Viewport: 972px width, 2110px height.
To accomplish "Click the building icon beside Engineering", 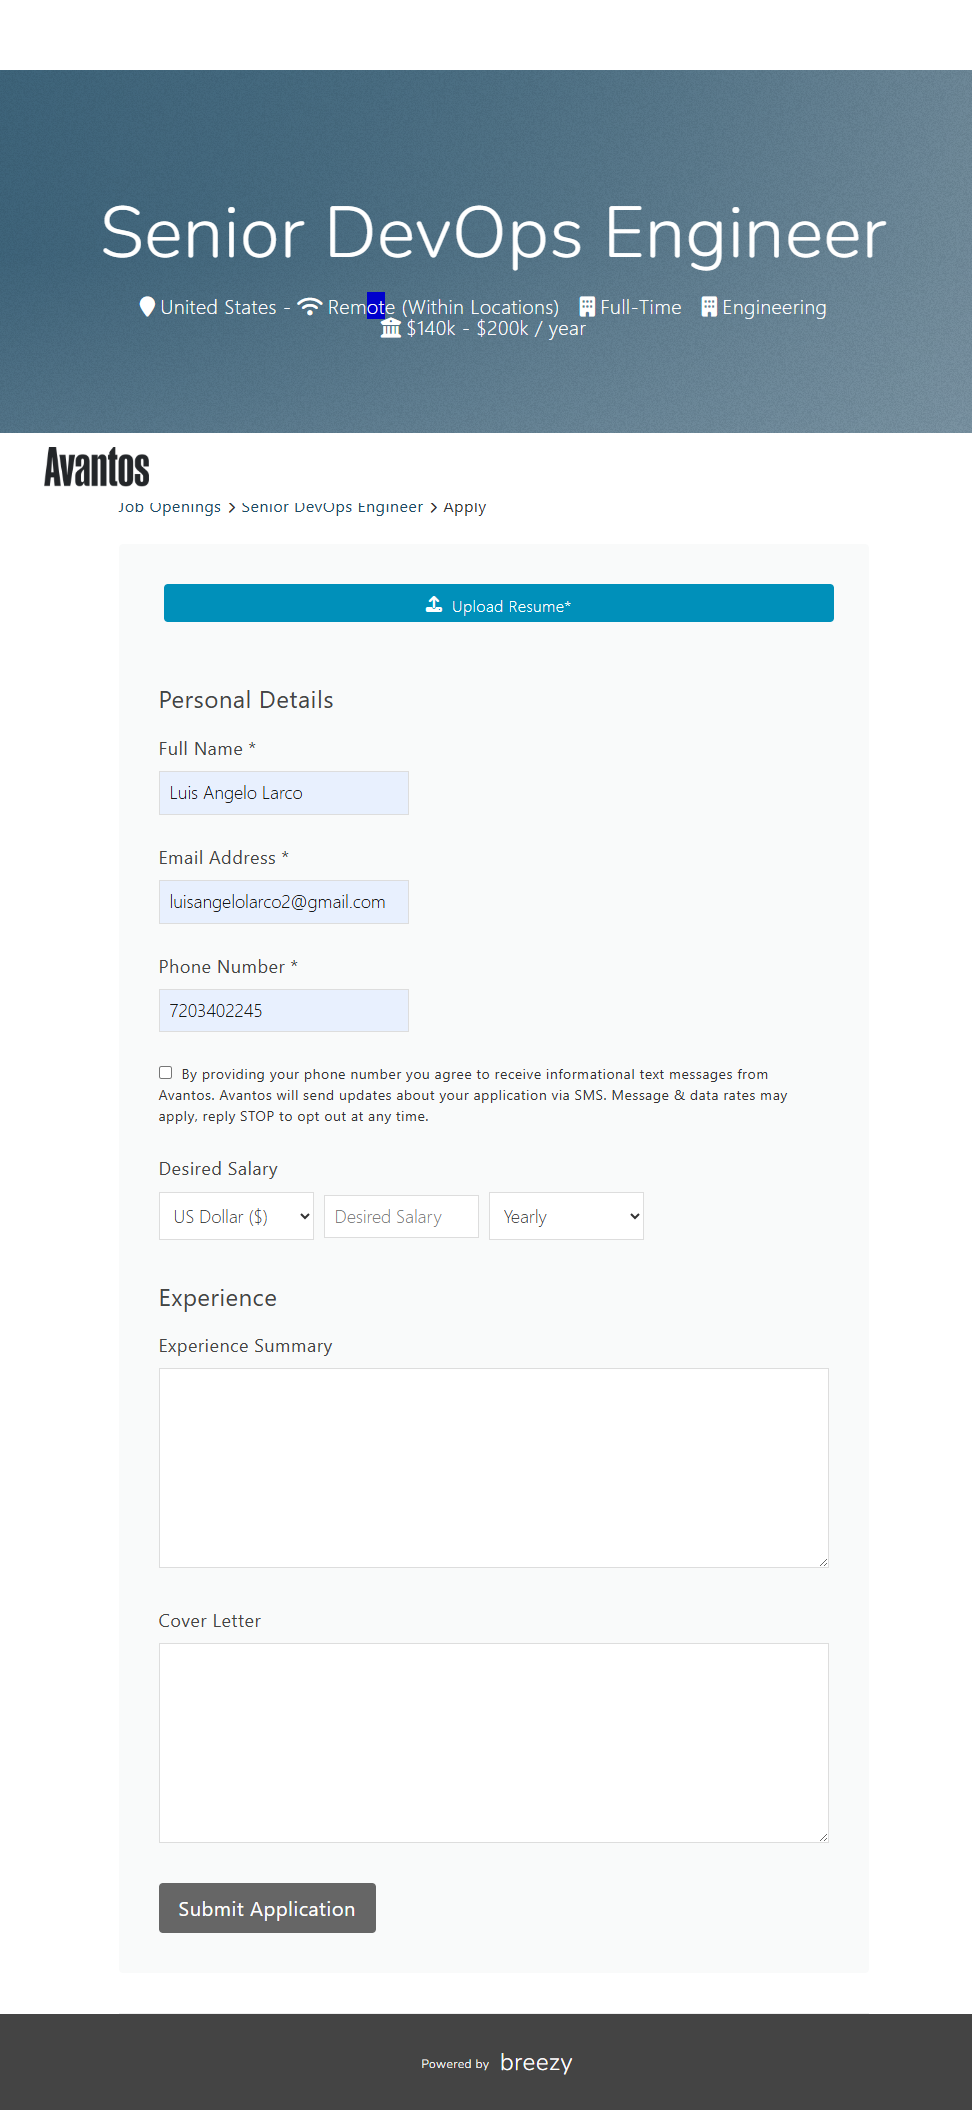I will (709, 306).
